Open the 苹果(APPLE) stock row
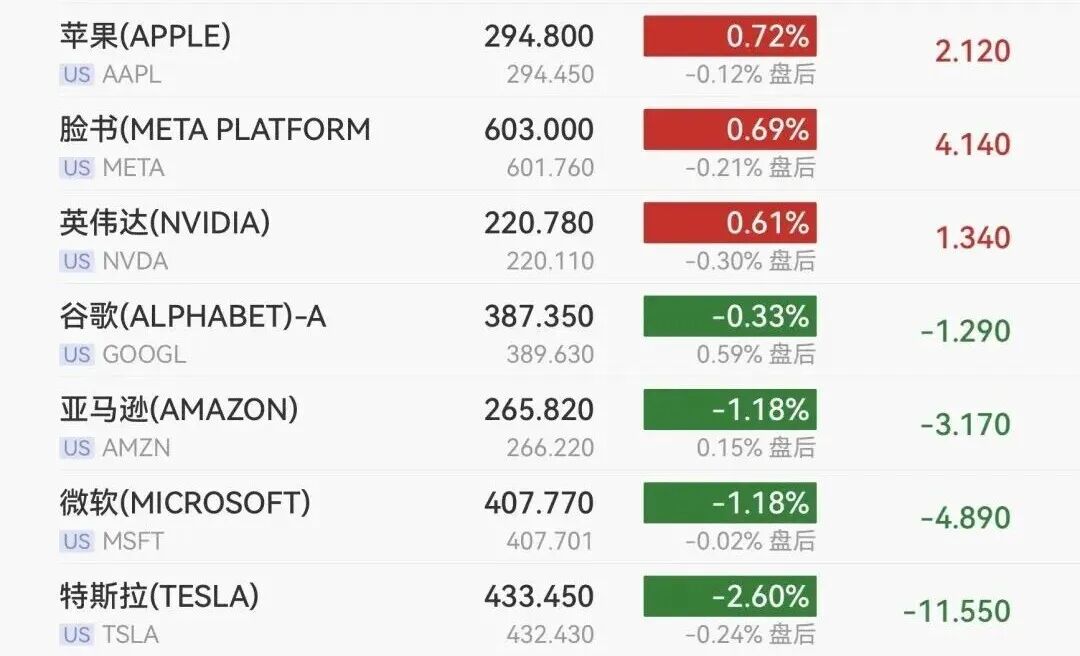The width and height of the screenshot is (1080, 656). coord(540,51)
